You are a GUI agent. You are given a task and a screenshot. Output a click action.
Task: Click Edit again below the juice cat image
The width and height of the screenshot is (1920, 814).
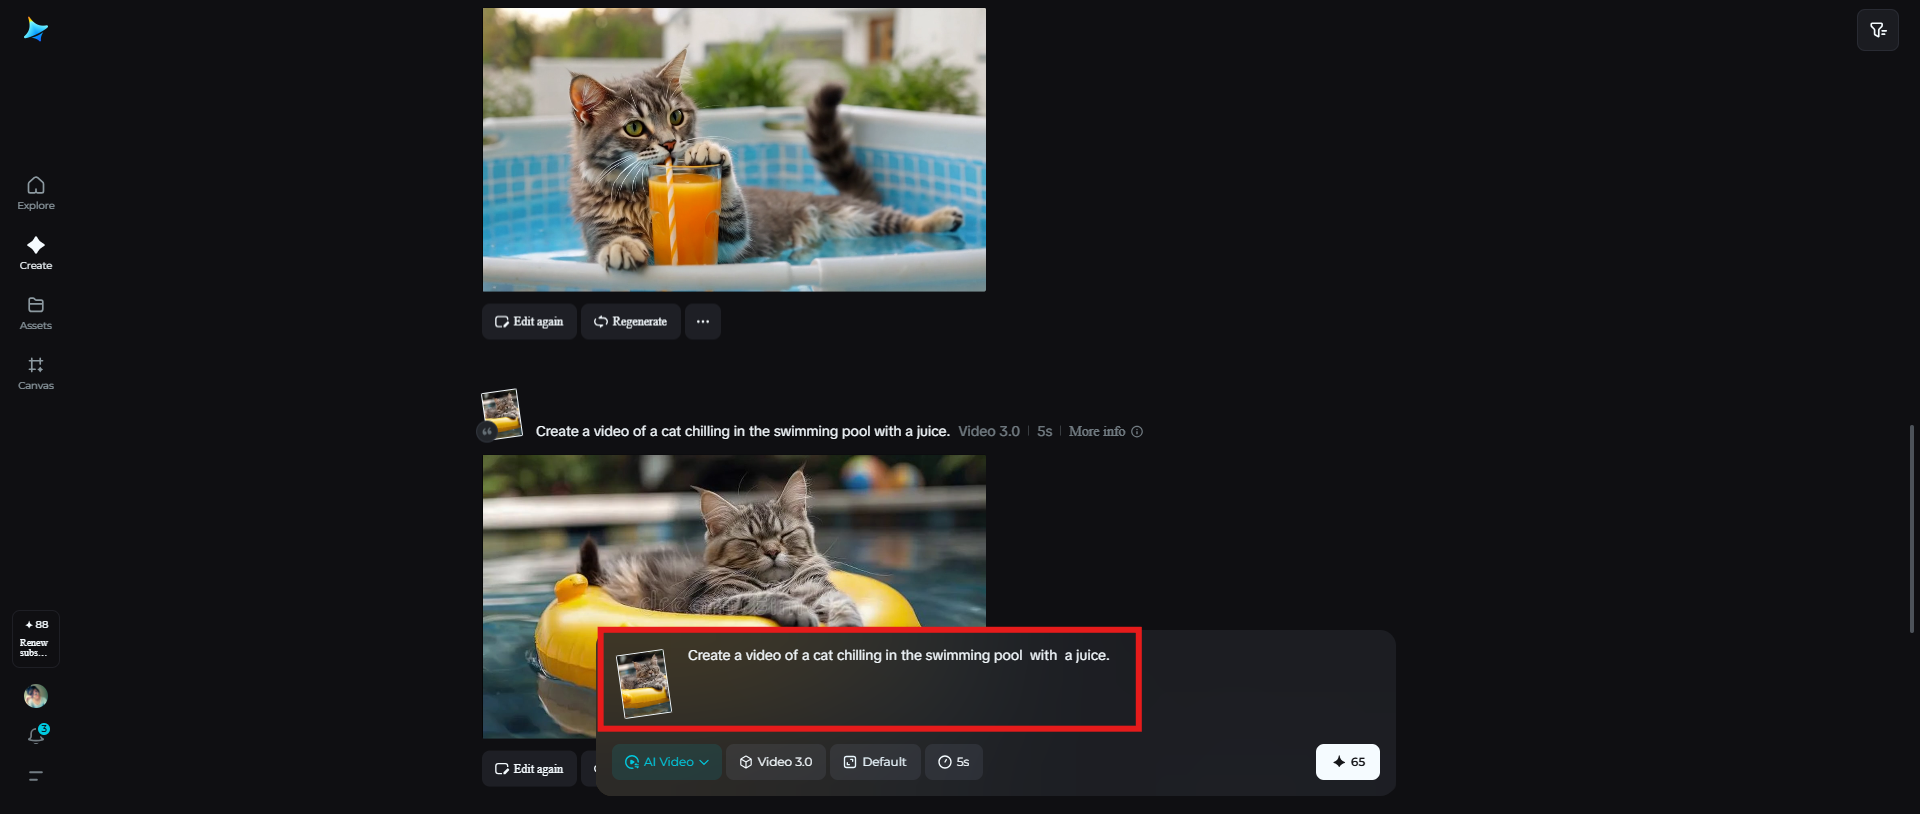tap(529, 322)
